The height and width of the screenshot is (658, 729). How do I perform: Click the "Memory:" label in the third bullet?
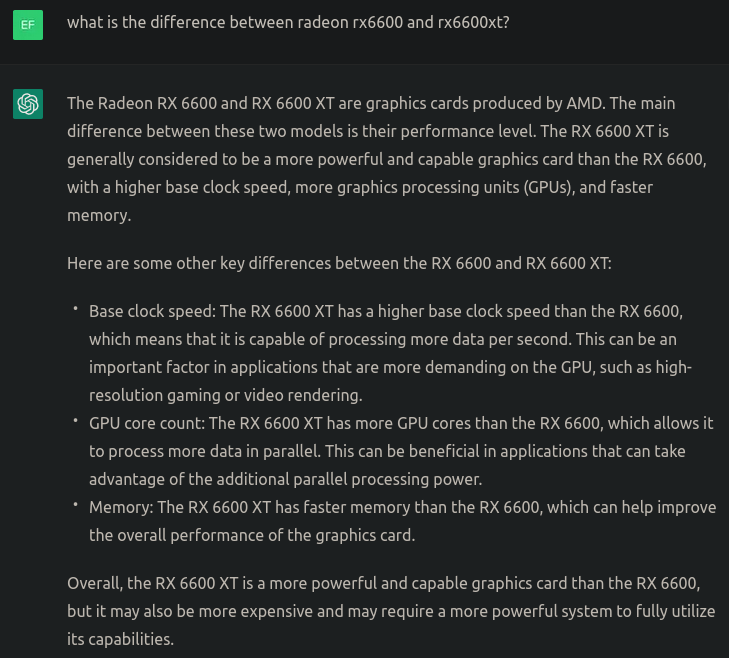click(x=121, y=507)
